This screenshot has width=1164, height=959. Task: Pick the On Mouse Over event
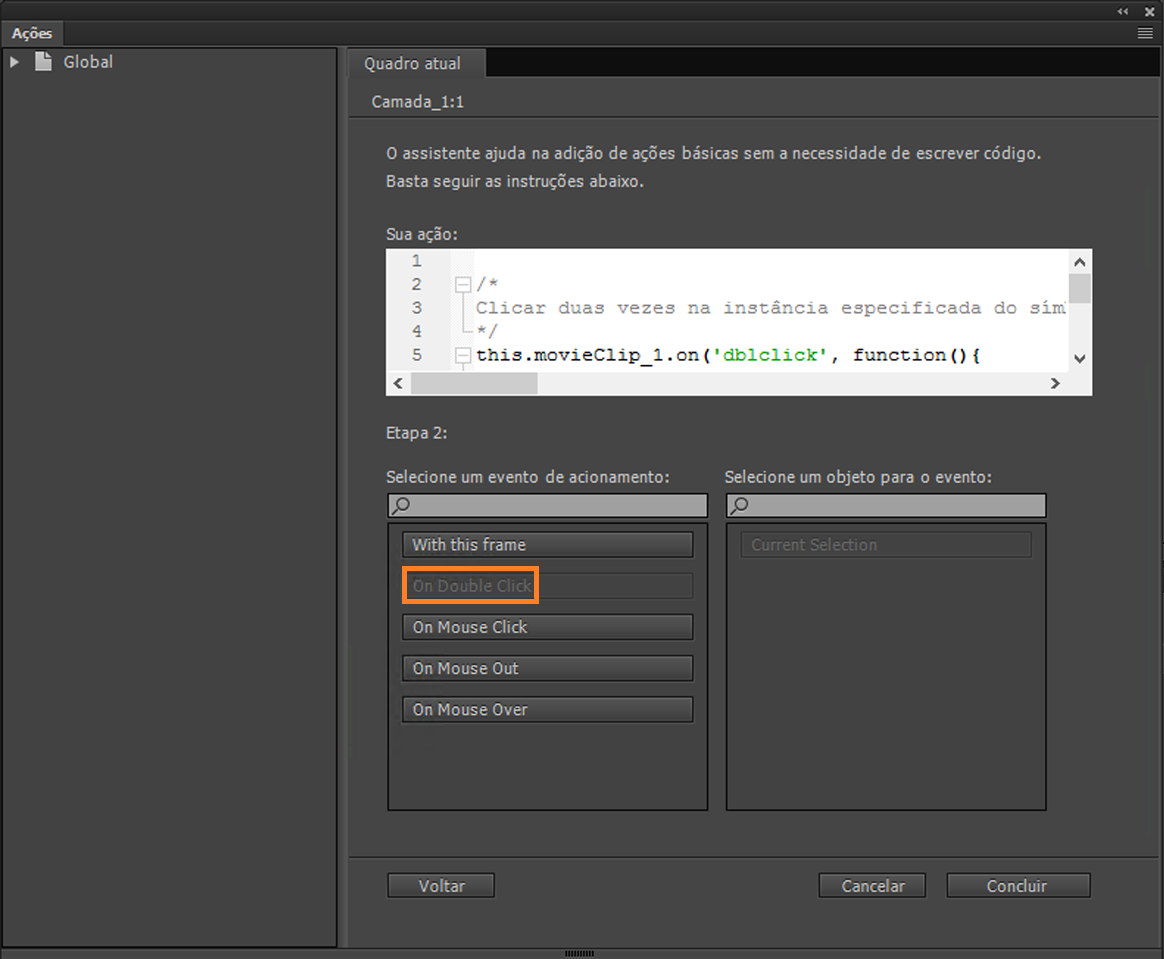click(x=548, y=710)
